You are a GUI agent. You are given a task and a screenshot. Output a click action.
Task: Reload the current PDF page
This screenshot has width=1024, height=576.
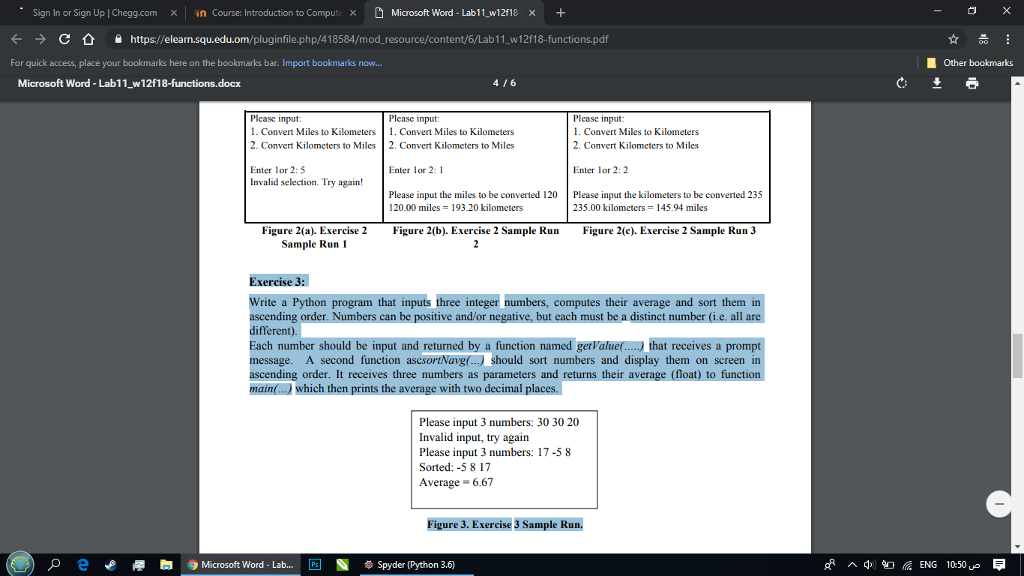[64, 39]
